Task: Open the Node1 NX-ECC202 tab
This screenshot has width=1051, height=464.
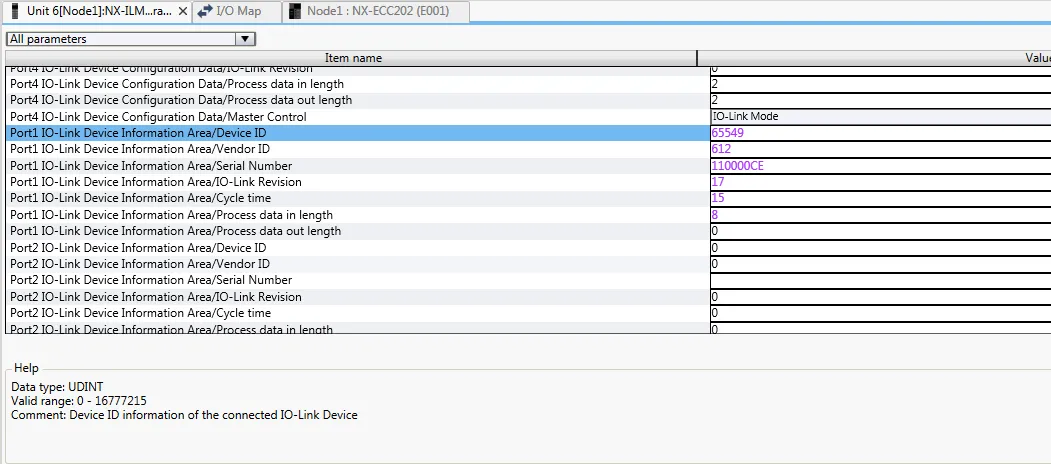Action: [x=374, y=11]
